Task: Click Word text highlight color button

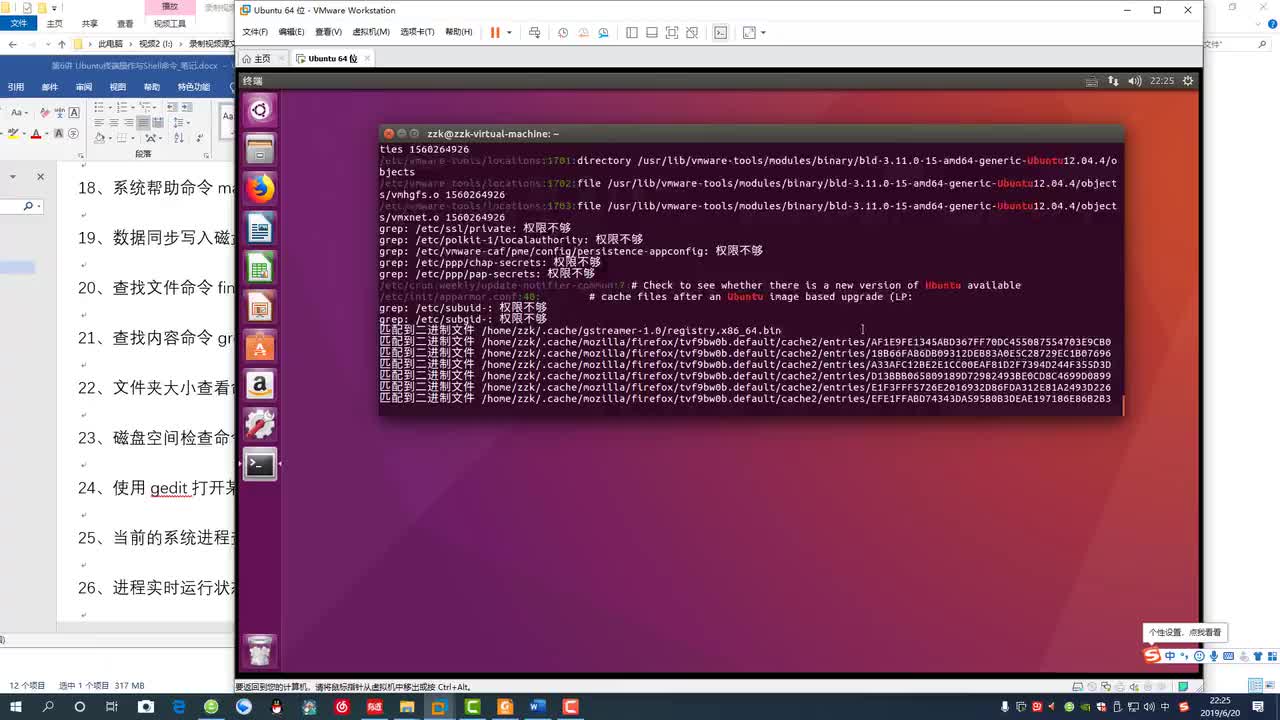Action: click(13, 133)
